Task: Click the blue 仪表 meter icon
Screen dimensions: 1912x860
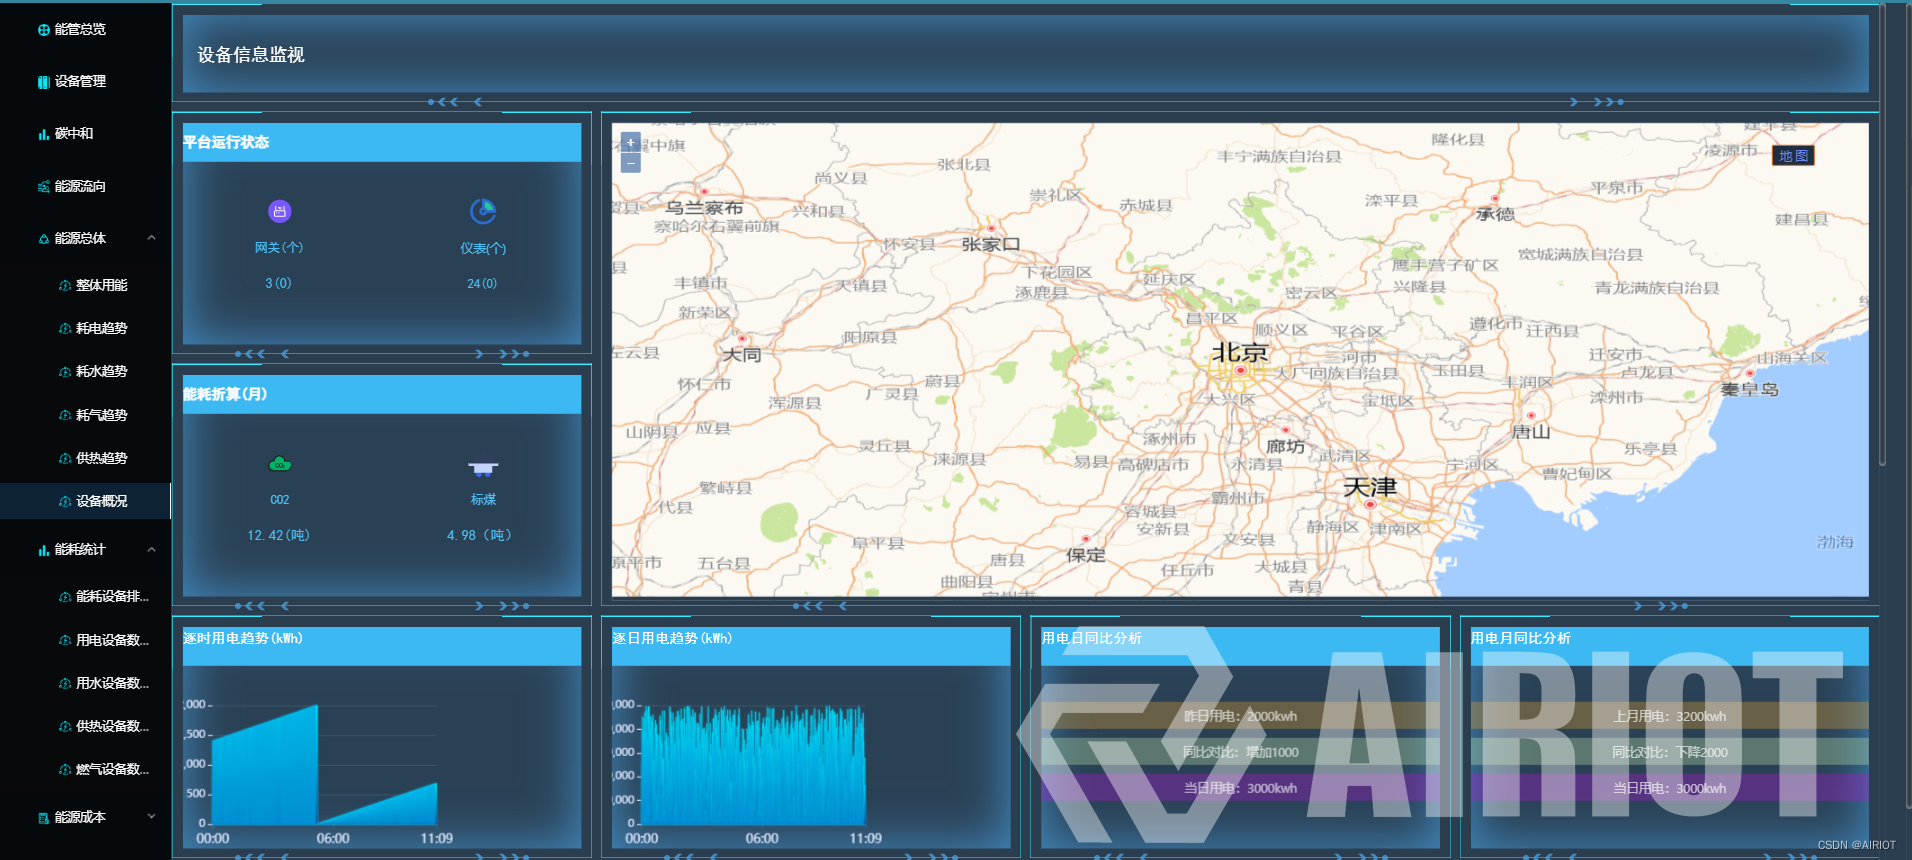Action: [483, 211]
